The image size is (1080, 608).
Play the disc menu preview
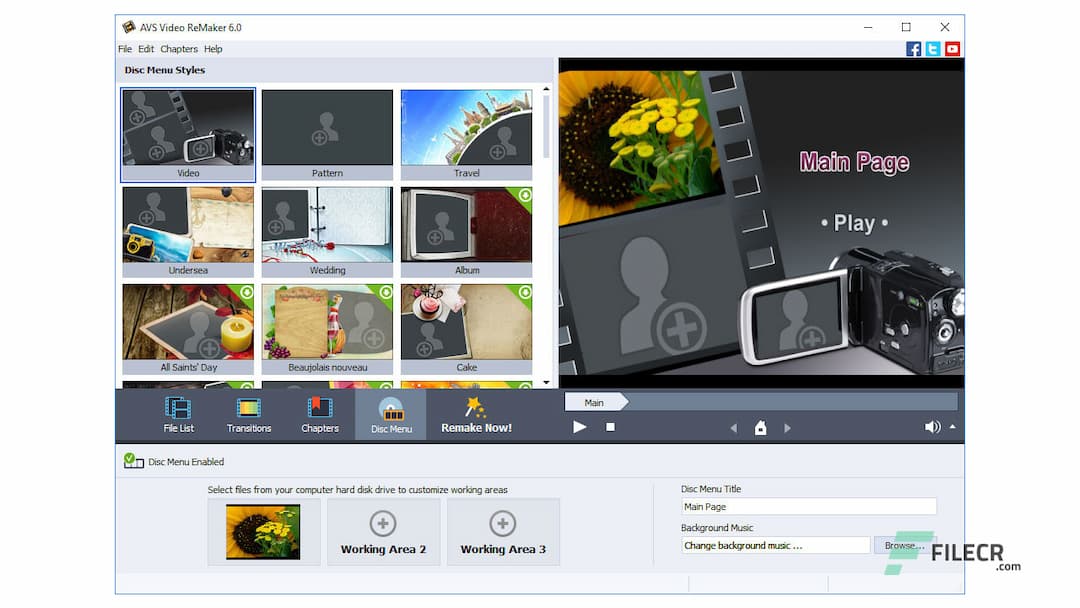[x=579, y=427]
